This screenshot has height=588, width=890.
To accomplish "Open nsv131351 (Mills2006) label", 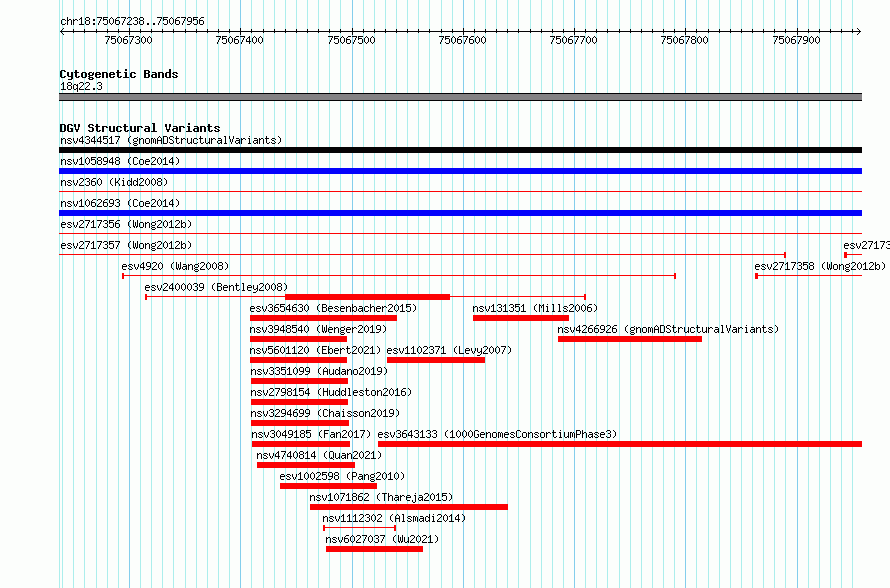I will (x=535, y=308).
